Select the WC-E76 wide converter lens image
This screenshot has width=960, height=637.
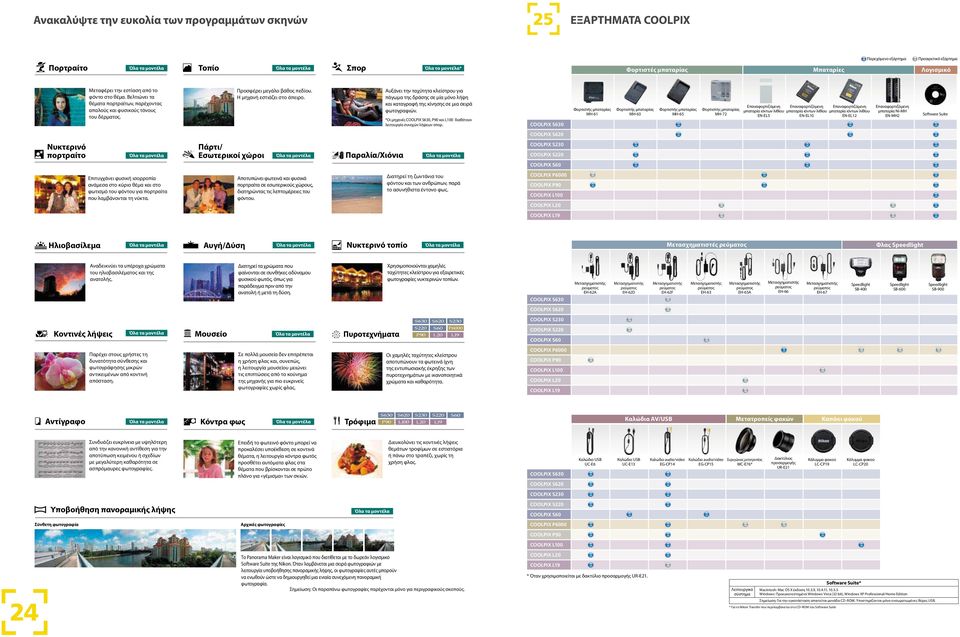[745, 441]
